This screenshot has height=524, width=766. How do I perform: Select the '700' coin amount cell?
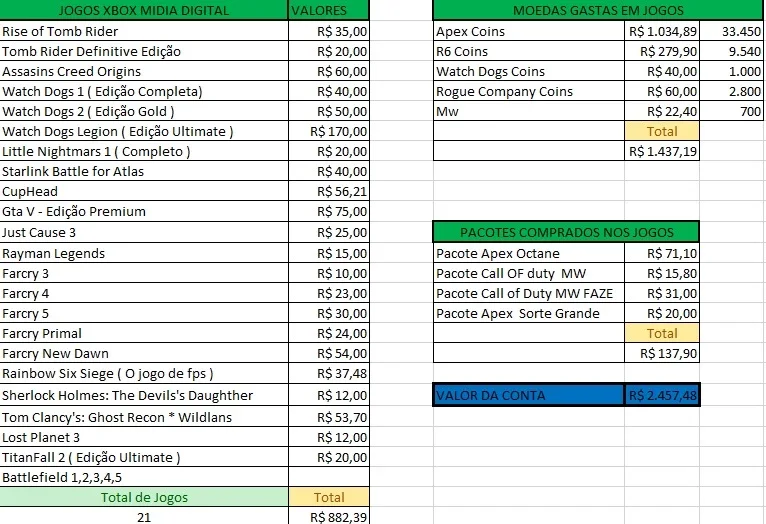click(731, 111)
